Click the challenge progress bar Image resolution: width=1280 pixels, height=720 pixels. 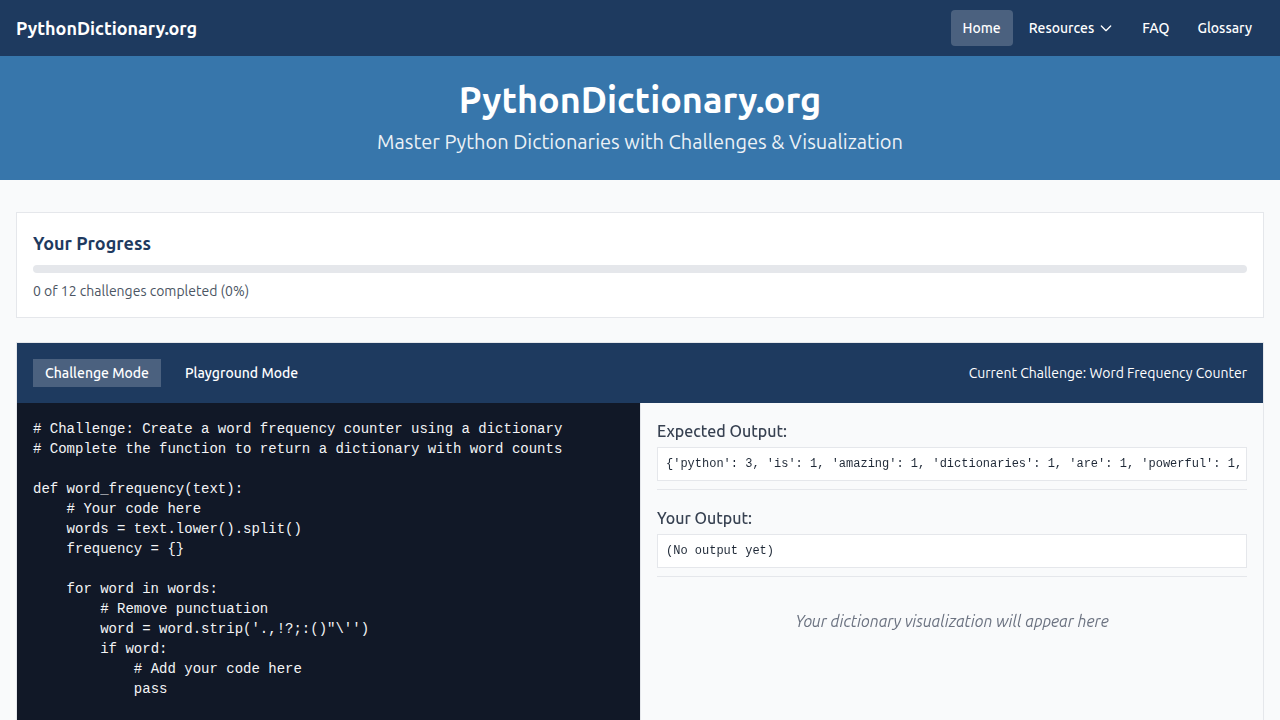pyautogui.click(x=640, y=269)
